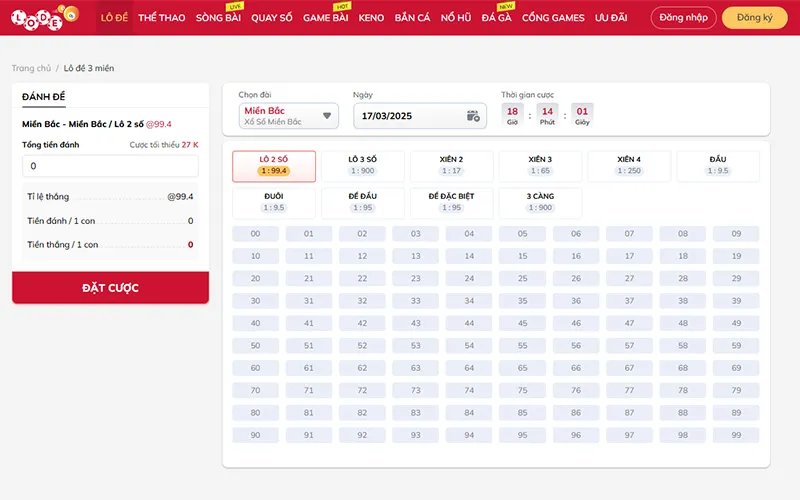Click the 18 Giờ countdown box

(x=512, y=115)
